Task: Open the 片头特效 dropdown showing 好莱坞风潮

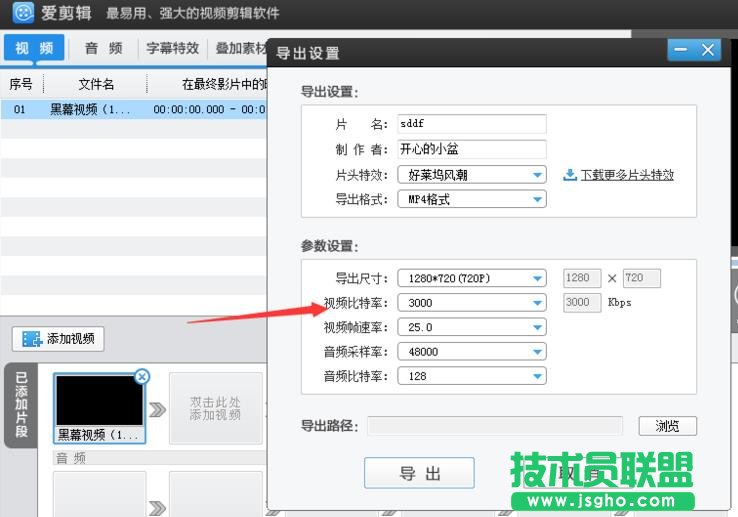Action: (472, 175)
